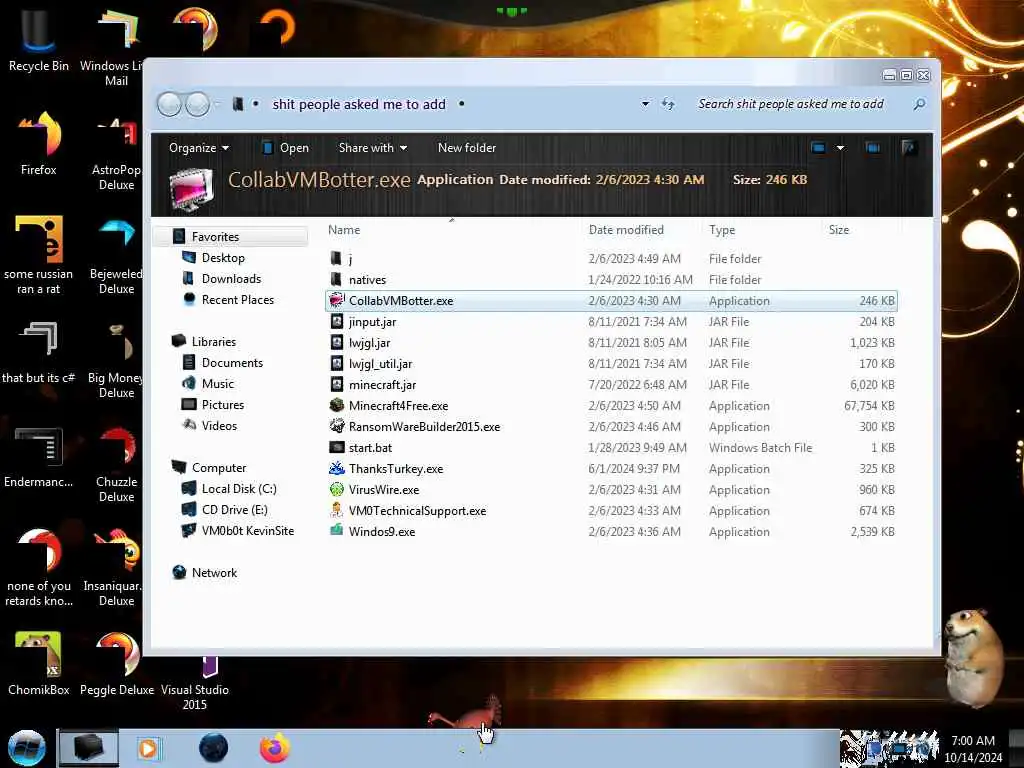Open Local Disk (C:)
Viewport: 1024px width, 768px height.
[x=239, y=488]
